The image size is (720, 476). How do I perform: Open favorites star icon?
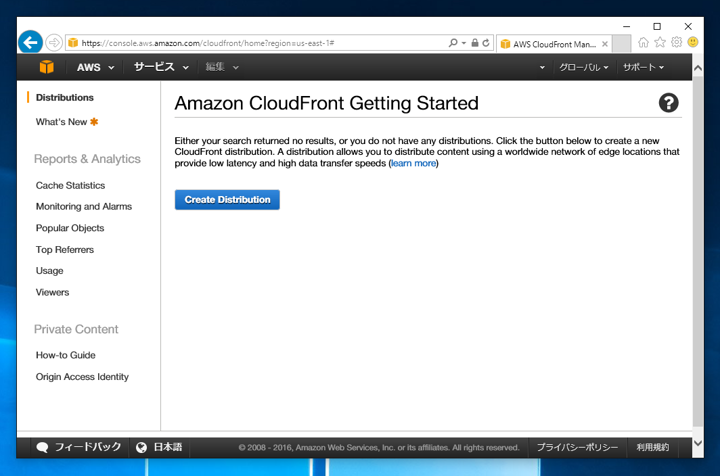660,42
